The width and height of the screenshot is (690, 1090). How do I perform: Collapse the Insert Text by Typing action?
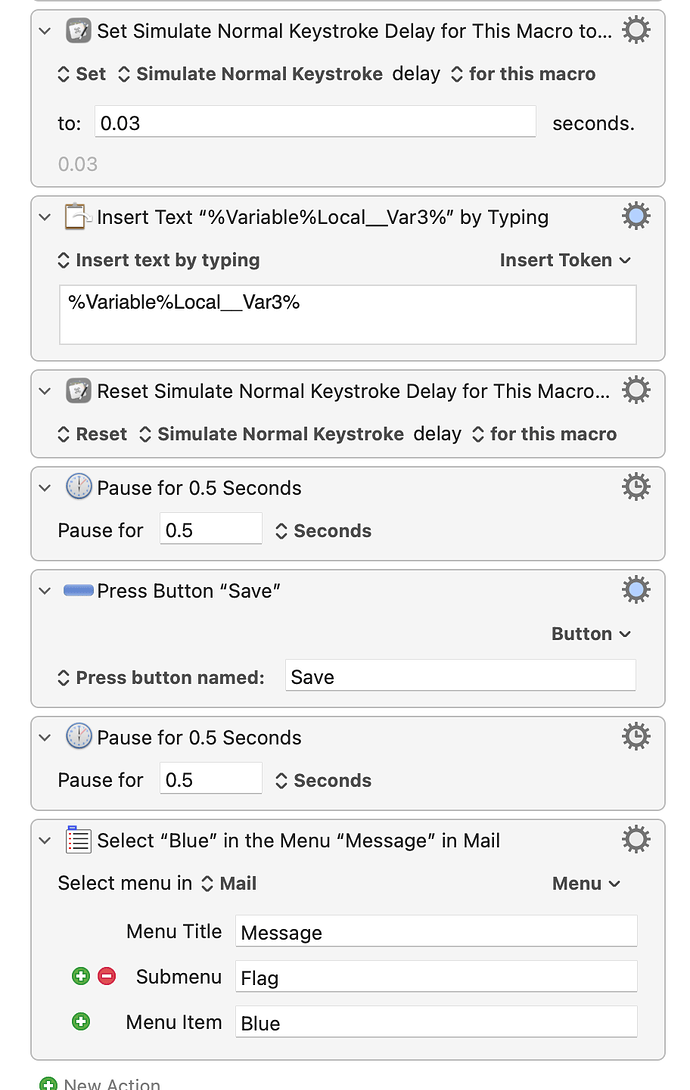pos(44,216)
